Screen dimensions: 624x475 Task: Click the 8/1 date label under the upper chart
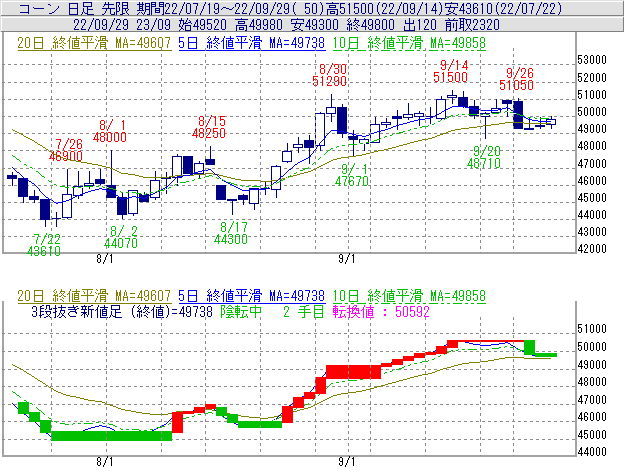(105, 259)
